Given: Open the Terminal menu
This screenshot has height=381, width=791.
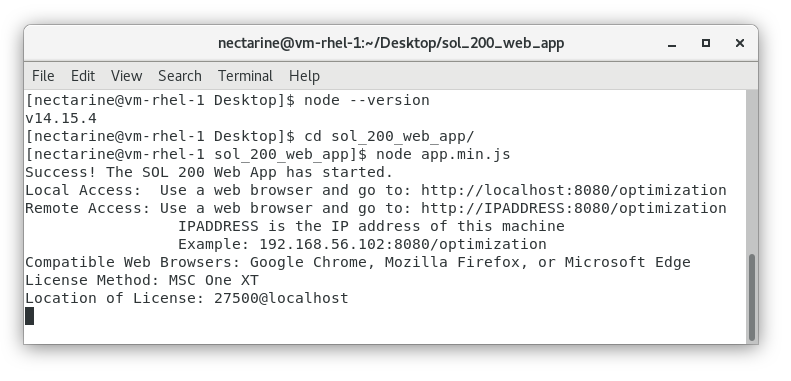Looking at the screenshot, I should pyautogui.click(x=245, y=76).
